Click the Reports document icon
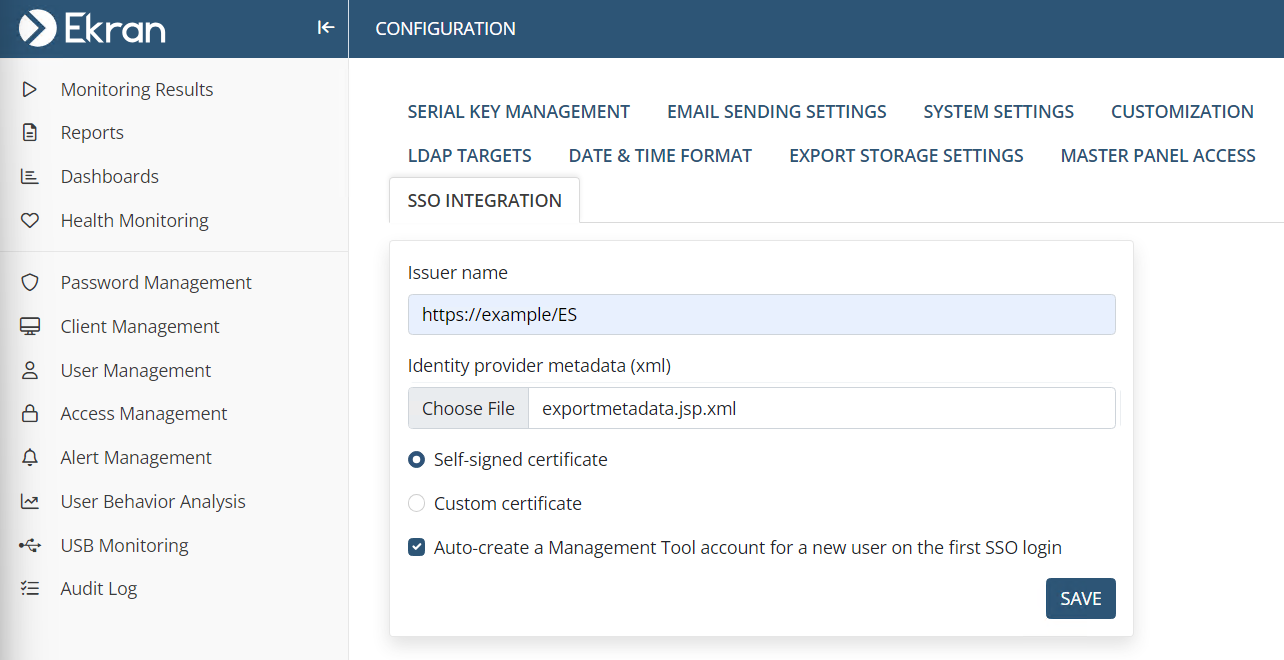 [29, 133]
